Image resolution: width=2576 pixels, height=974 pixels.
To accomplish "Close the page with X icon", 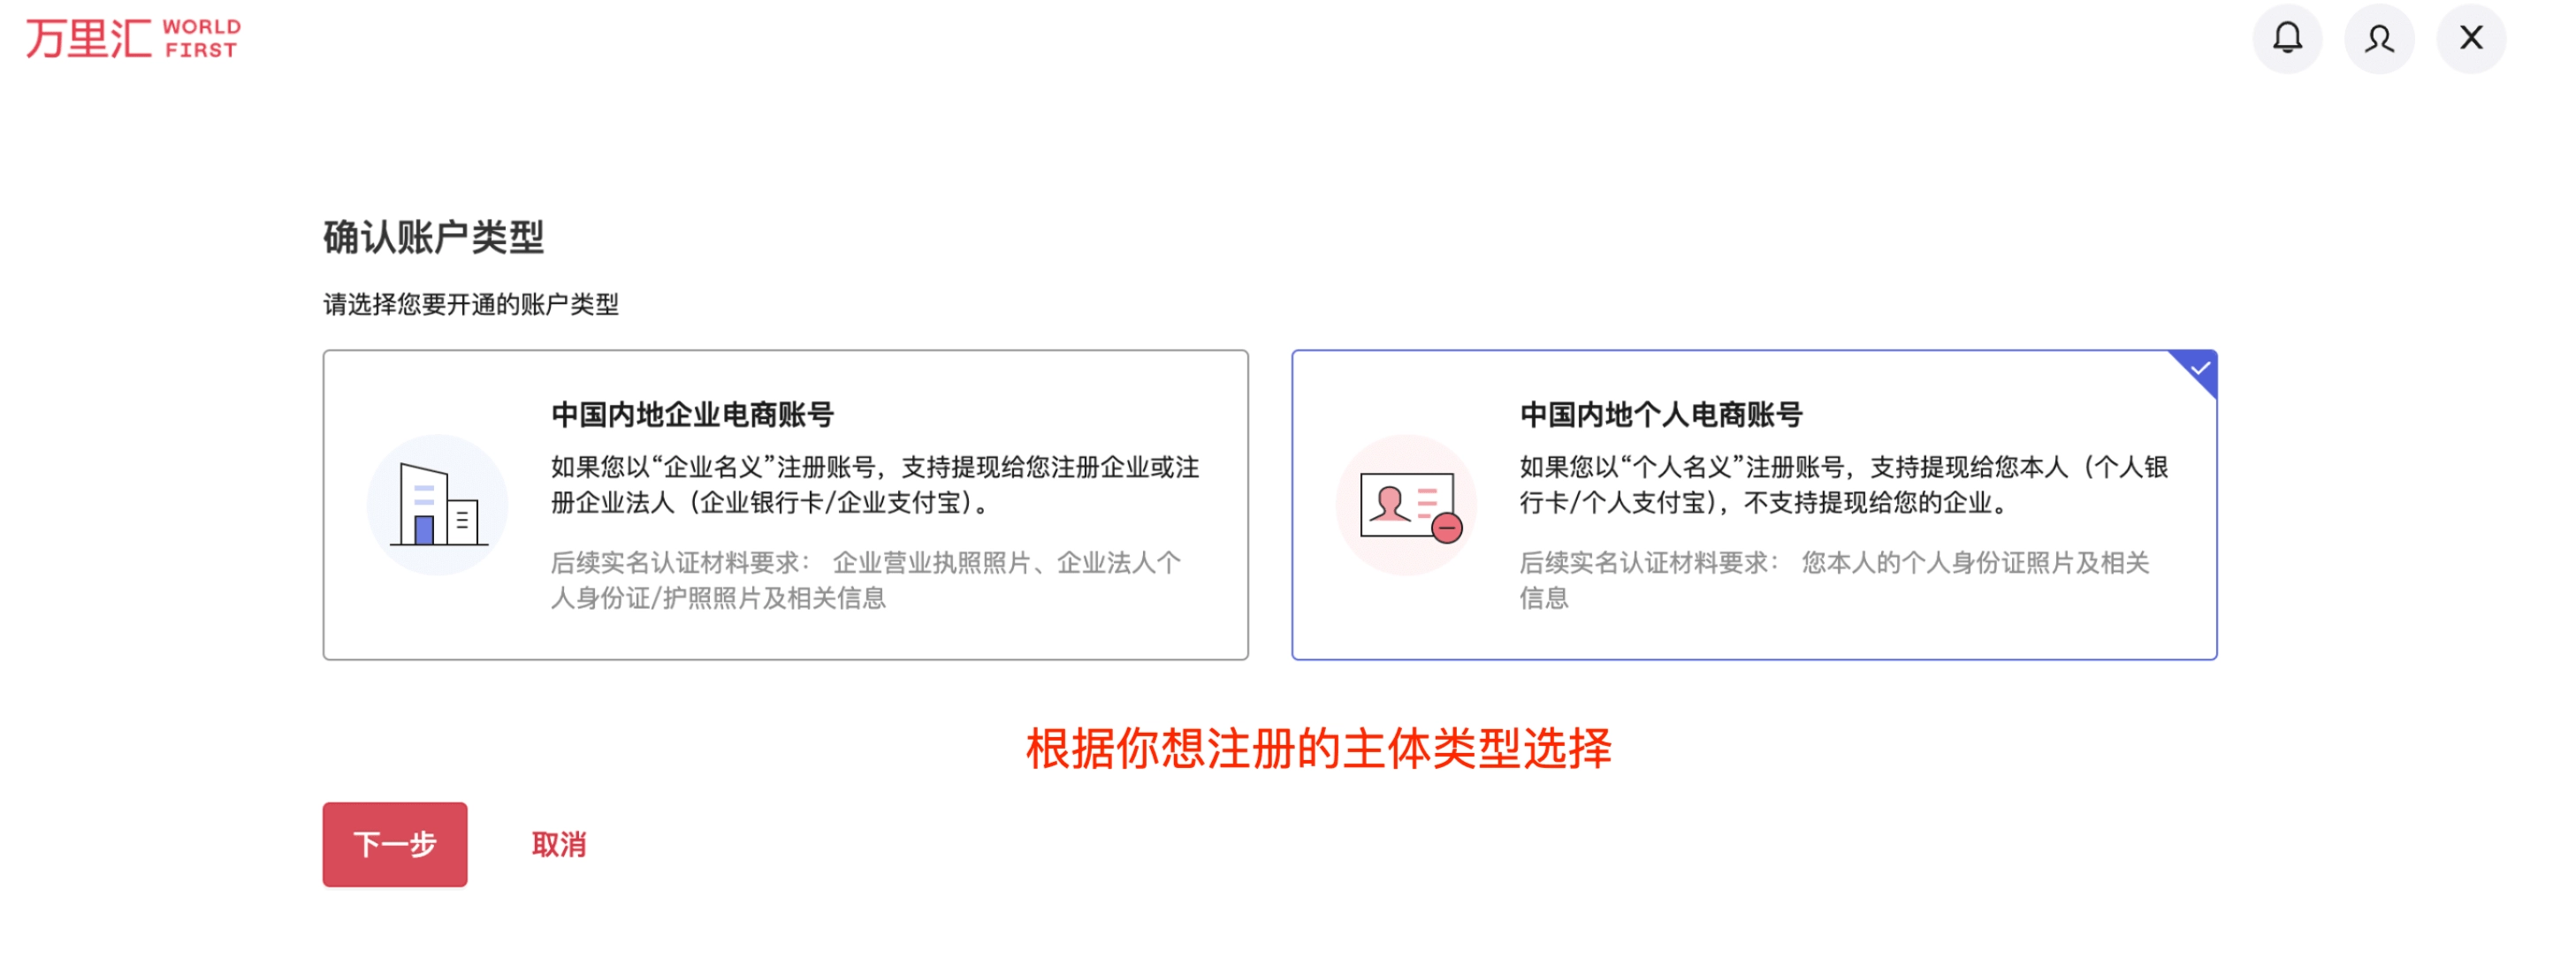I will pyautogui.click(x=2471, y=39).
